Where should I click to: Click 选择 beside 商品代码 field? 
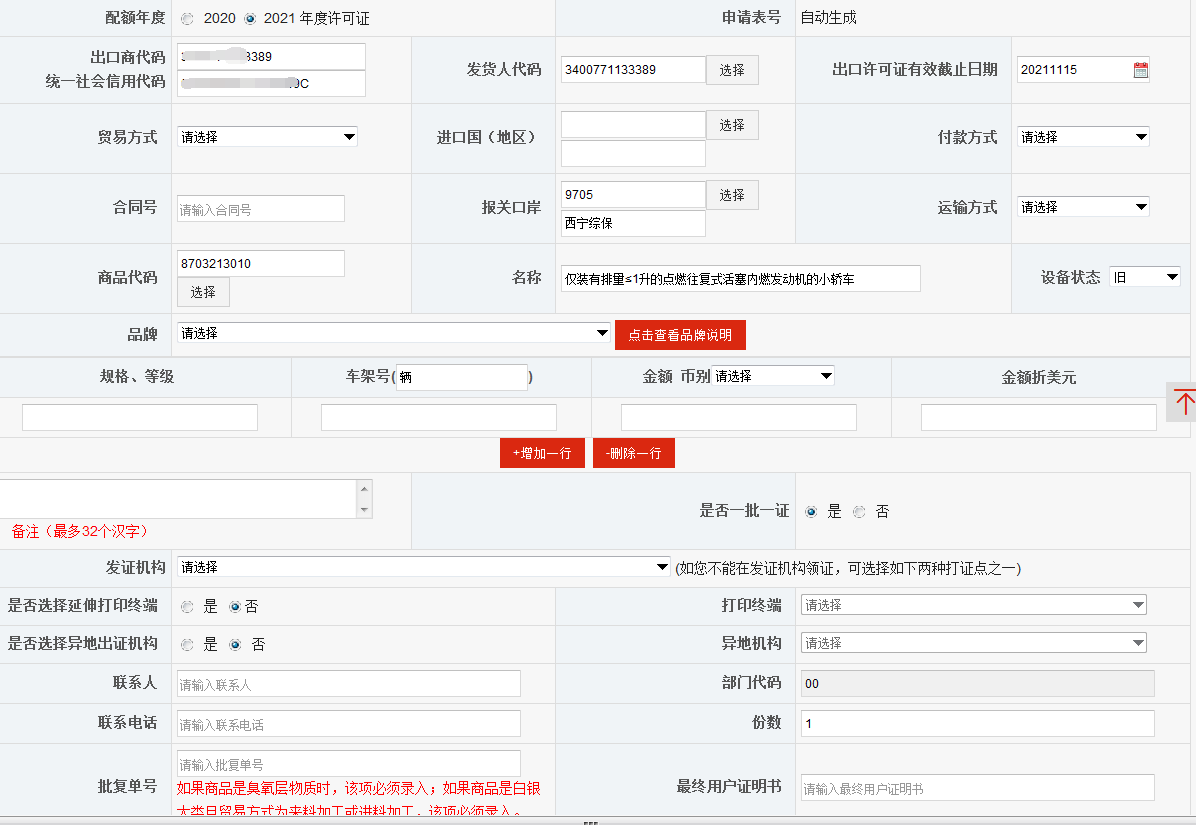[203, 293]
